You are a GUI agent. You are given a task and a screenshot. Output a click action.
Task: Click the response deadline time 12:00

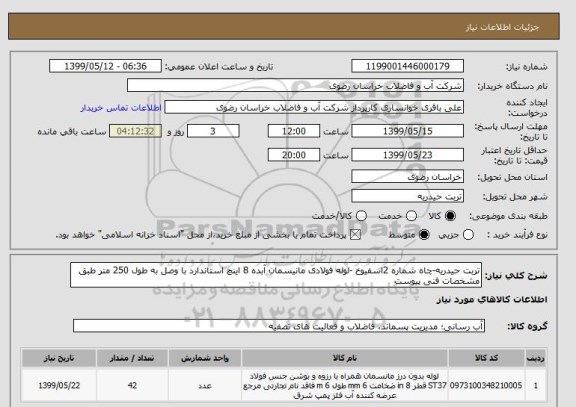(294, 131)
